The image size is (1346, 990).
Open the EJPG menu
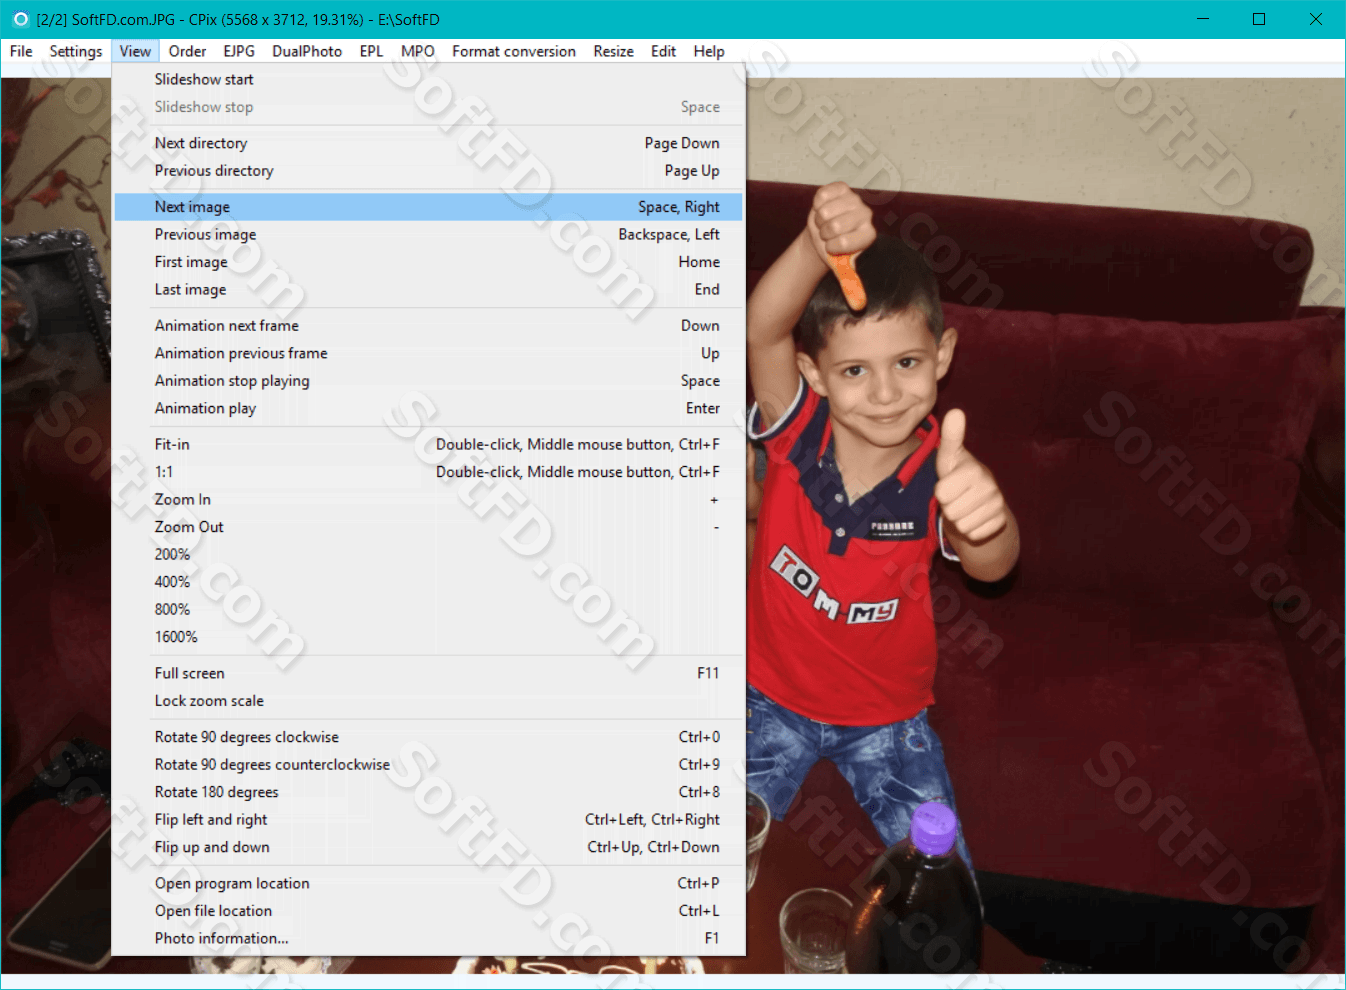pos(239,51)
